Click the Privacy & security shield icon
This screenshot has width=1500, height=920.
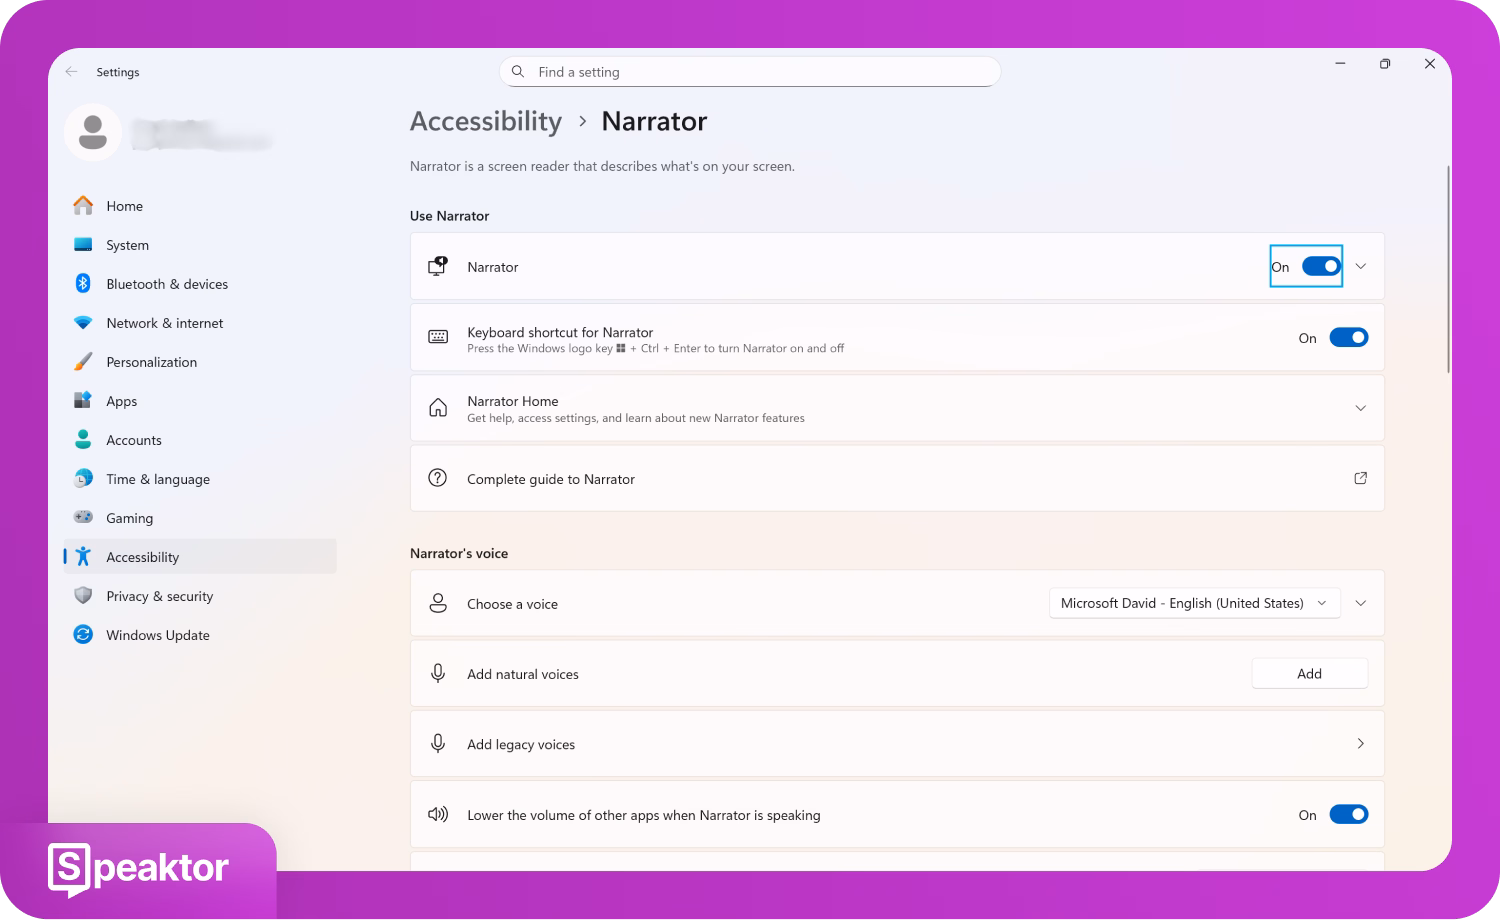pyautogui.click(x=83, y=596)
